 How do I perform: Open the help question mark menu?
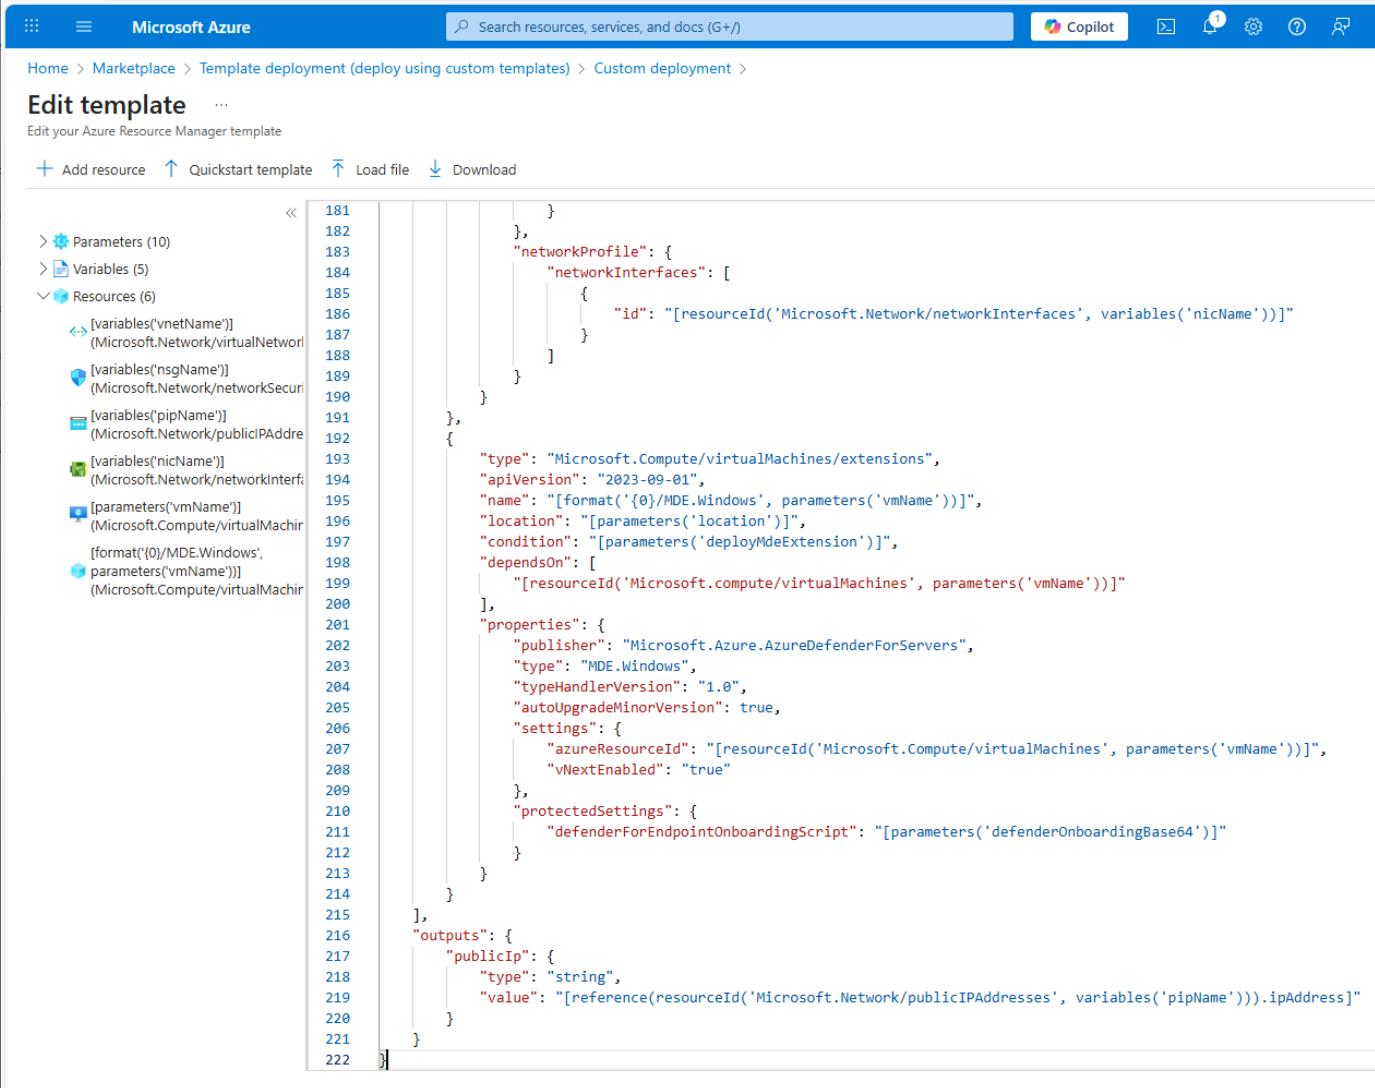click(x=1296, y=27)
